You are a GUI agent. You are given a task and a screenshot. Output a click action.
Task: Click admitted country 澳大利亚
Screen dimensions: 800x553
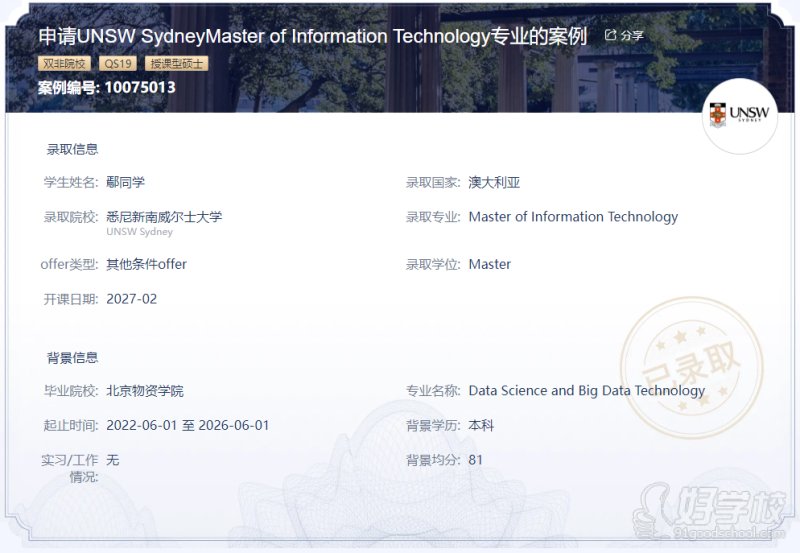494,182
